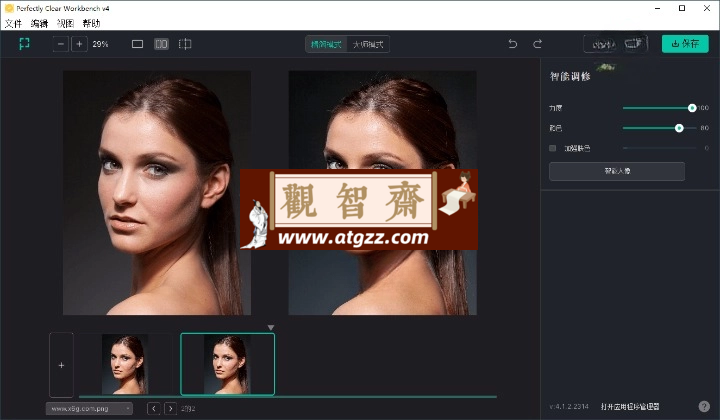The height and width of the screenshot is (420, 720).
Task: Redo the last adjustment
Action: pos(537,44)
